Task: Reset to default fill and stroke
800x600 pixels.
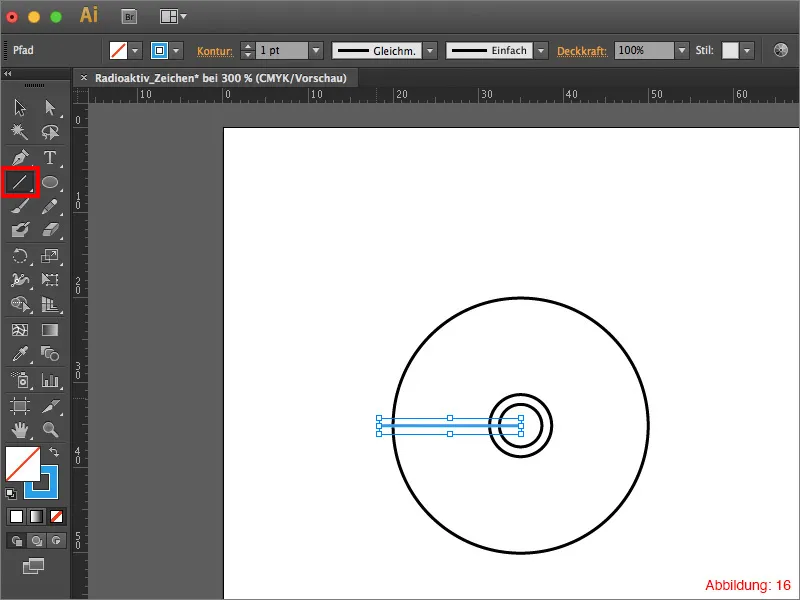Action: pos(11,493)
